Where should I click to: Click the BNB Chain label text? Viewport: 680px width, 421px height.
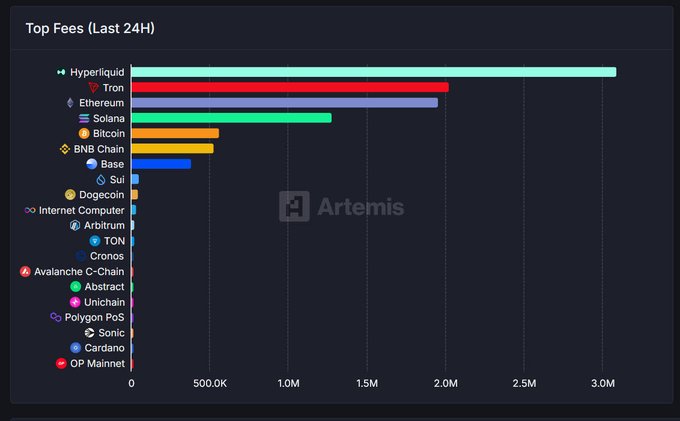[99, 149]
